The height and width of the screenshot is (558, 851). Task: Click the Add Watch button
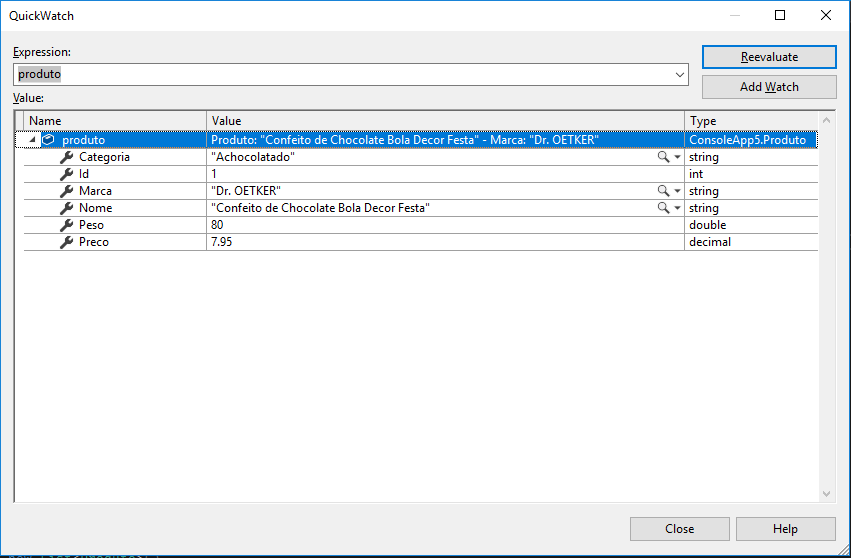click(769, 87)
